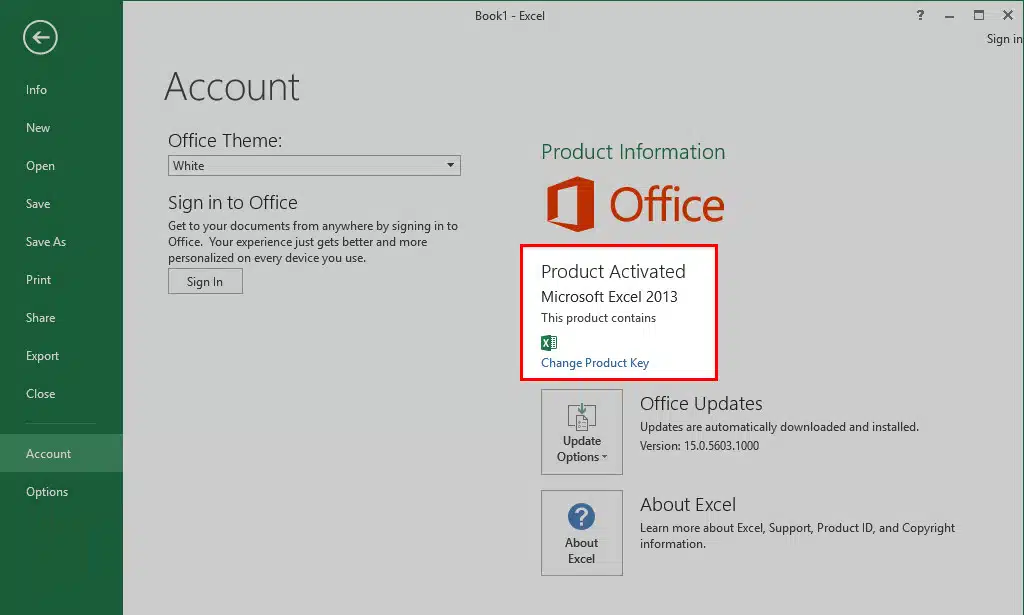
Task: Select Export from the sidebar
Action: click(42, 356)
